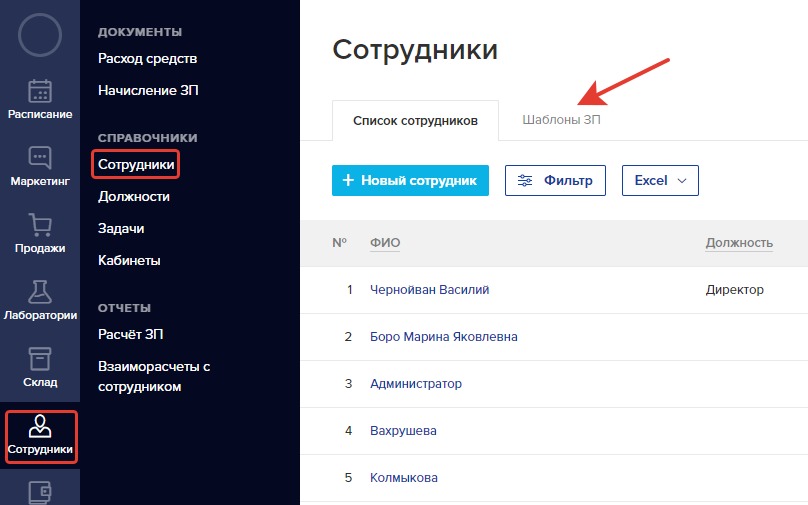This screenshot has width=808, height=505.
Task: Open Начисление ЗП document
Action: pyautogui.click(x=148, y=91)
